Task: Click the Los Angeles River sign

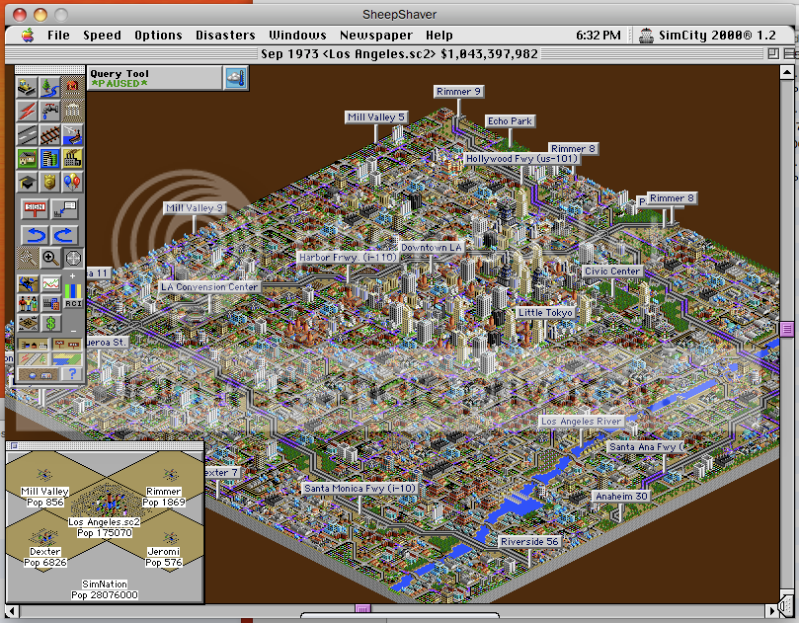Action: 581,421
